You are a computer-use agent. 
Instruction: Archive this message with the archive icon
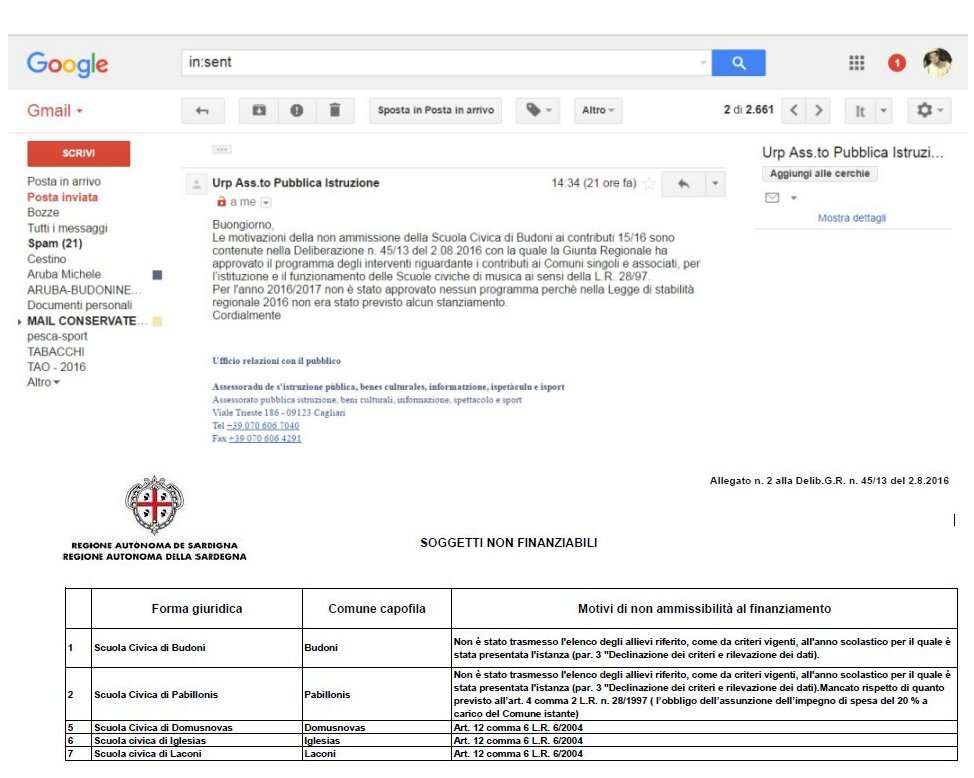tap(259, 111)
